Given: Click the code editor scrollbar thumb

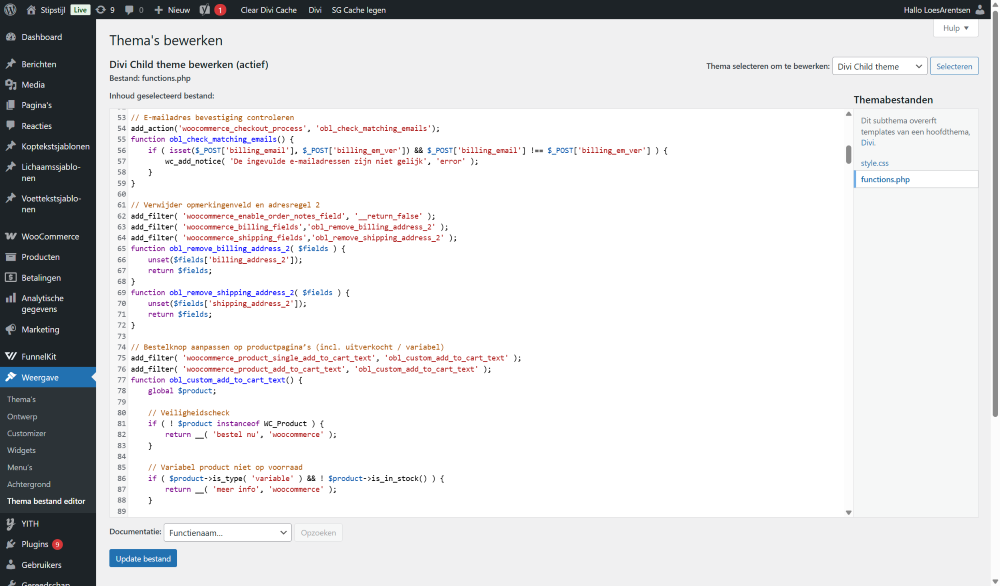Looking at the screenshot, I should pos(848,154).
